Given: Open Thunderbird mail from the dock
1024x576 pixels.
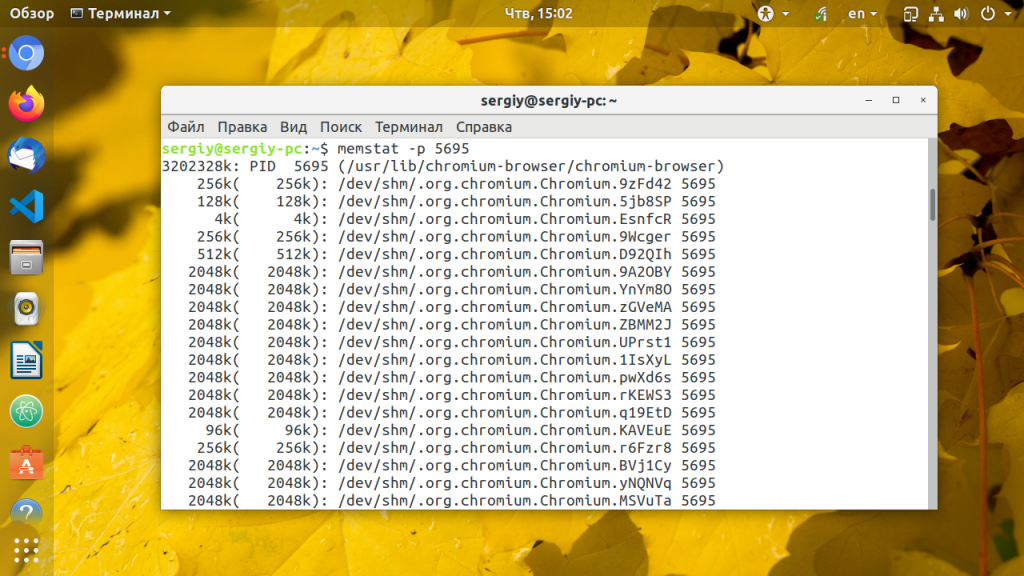Looking at the screenshot, I should coord(26,155).
